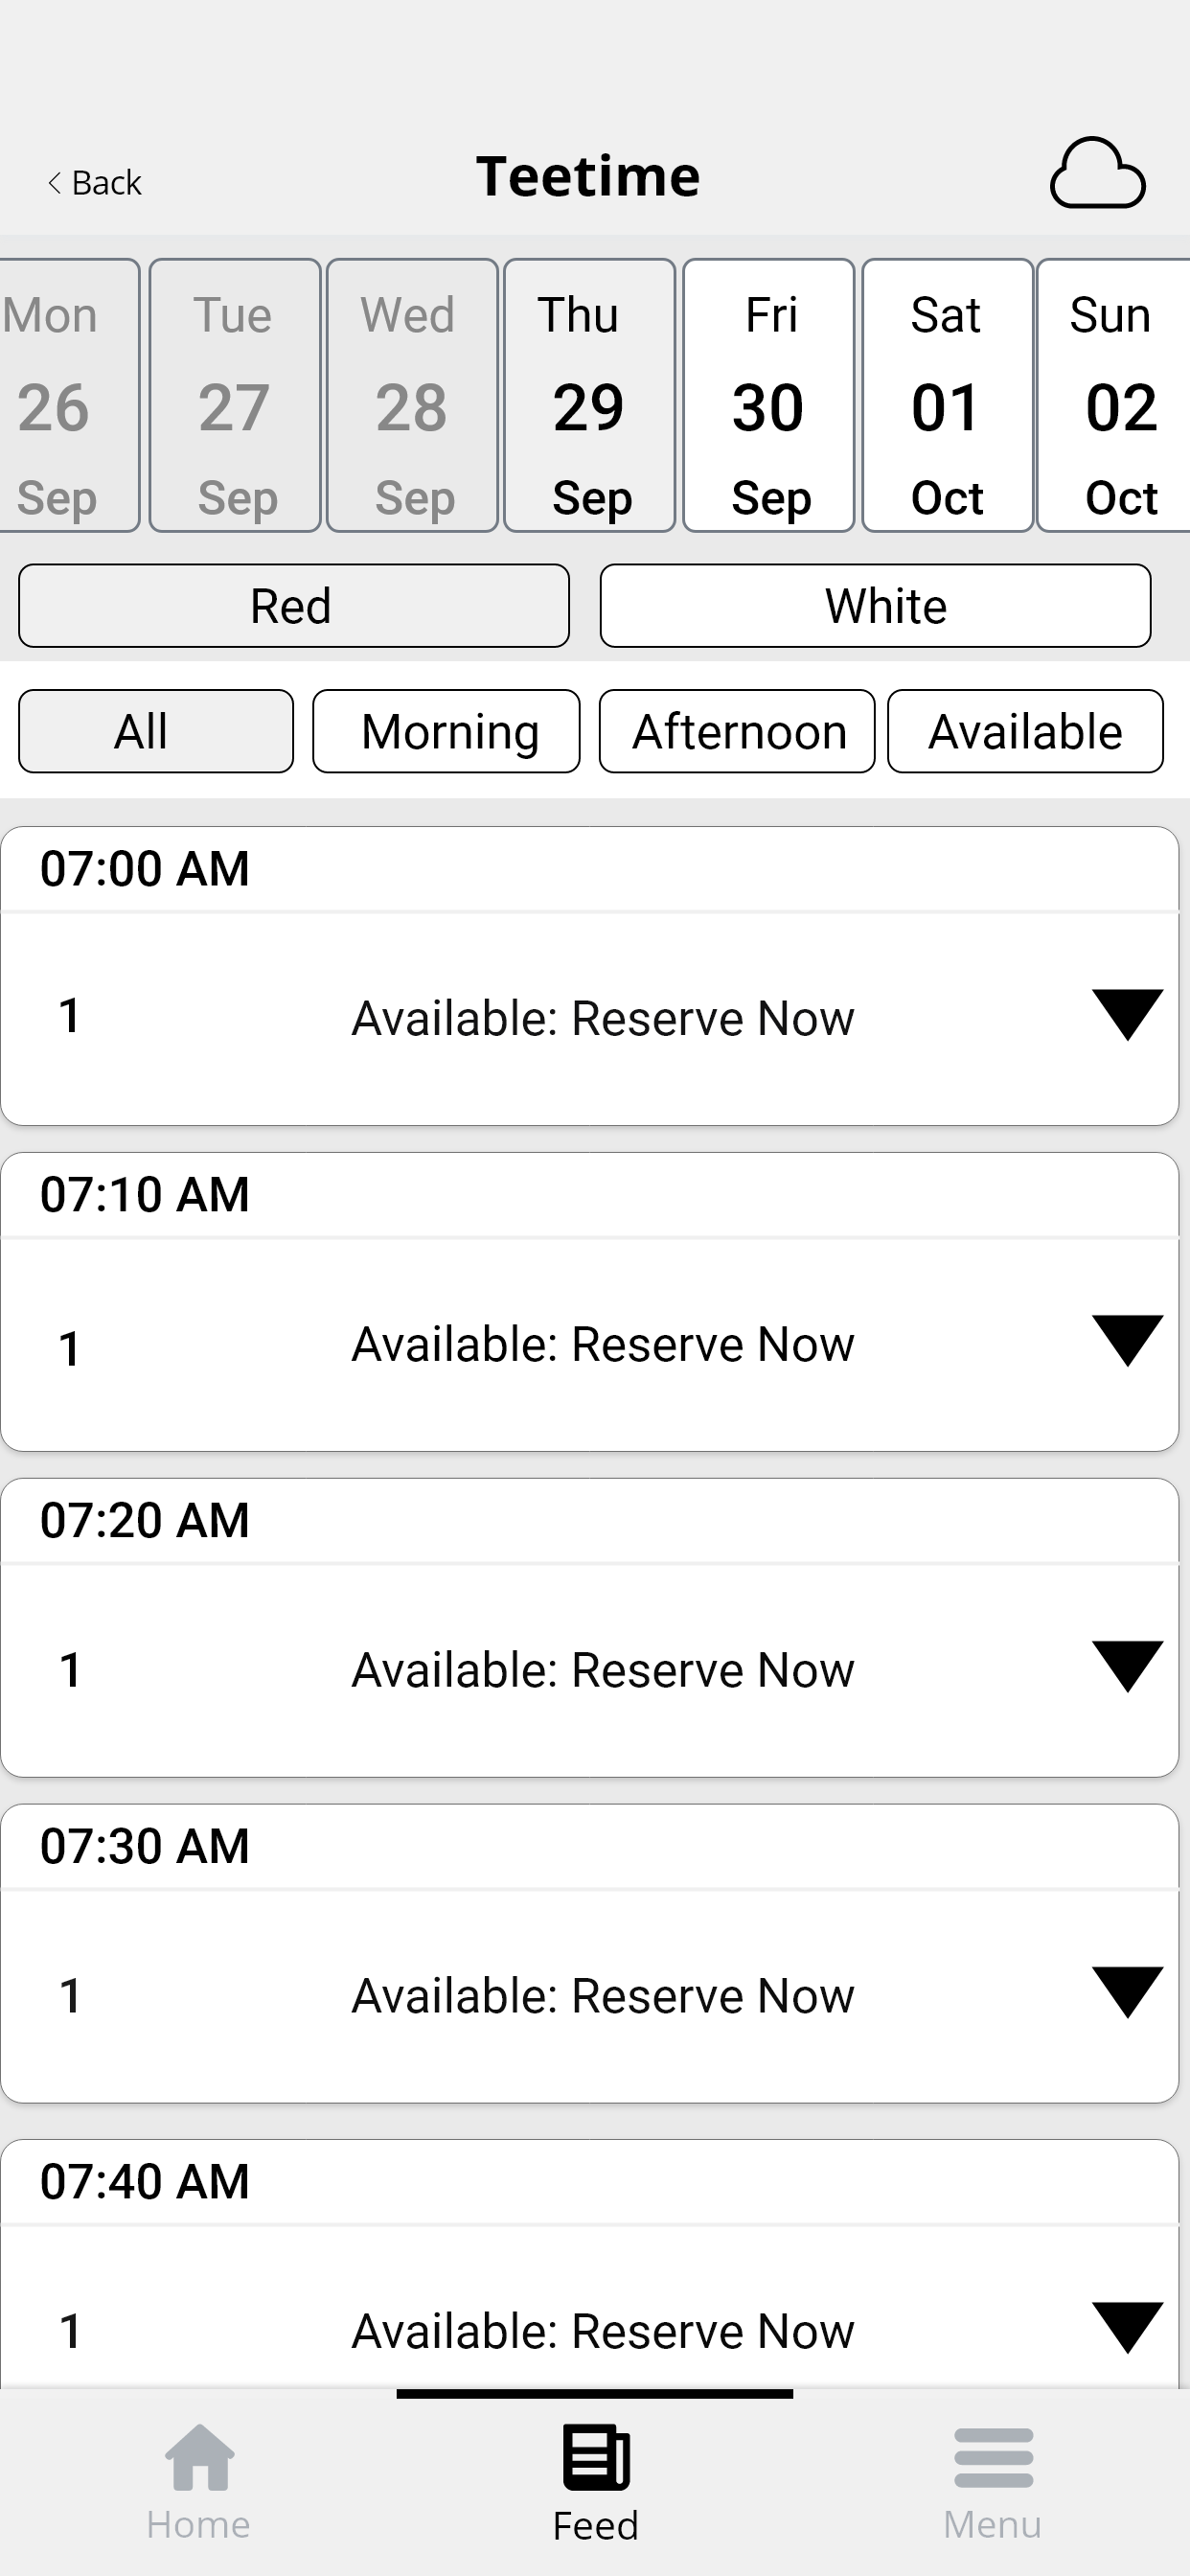Expand the 07:30 AM slot arrow
This screenshot has width=1190, height=2576.
coord(1127,1993)
